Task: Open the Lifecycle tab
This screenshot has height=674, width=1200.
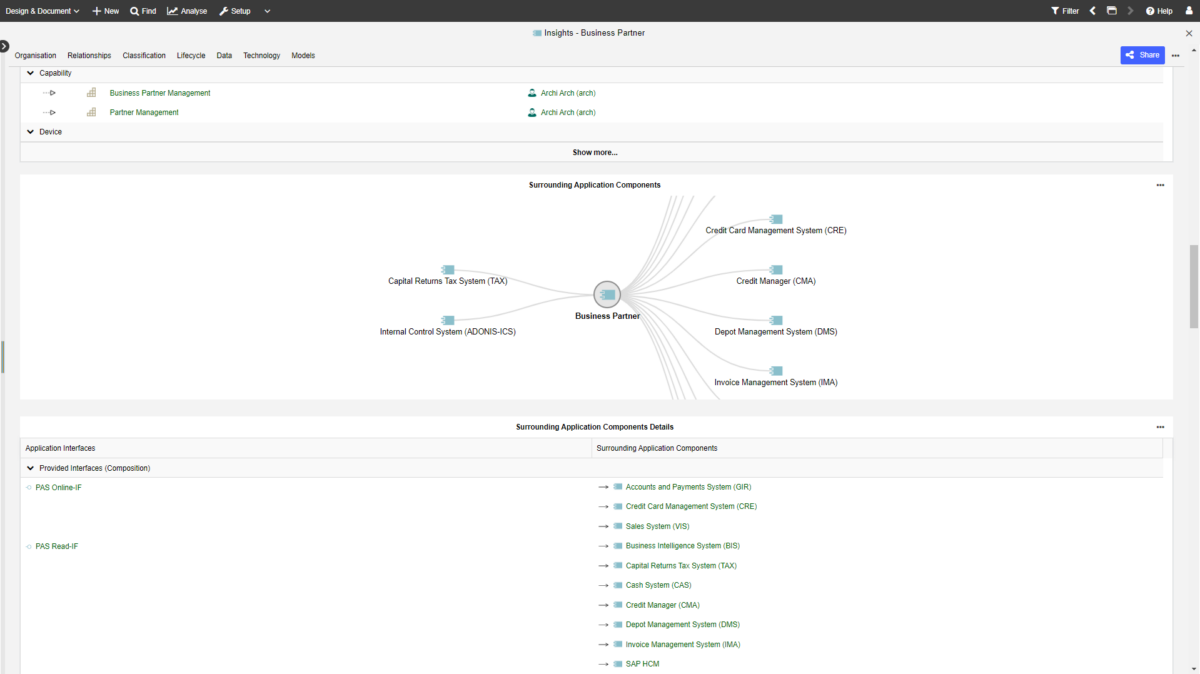Action: (191, 55)
